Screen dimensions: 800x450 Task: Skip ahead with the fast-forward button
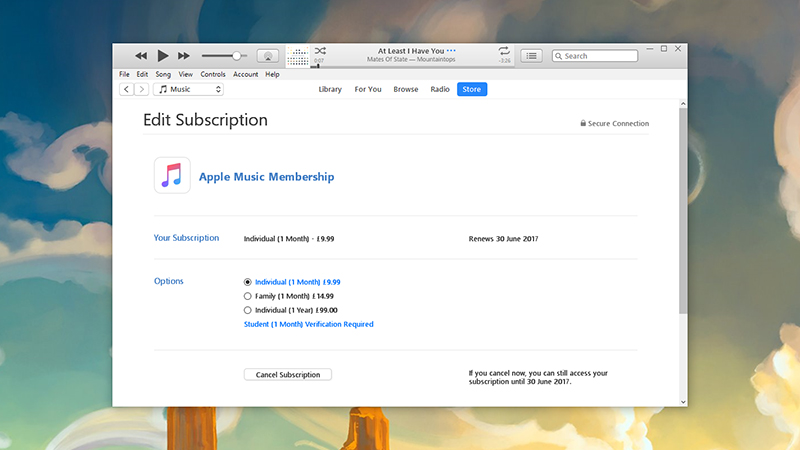(x=184, y=56)
